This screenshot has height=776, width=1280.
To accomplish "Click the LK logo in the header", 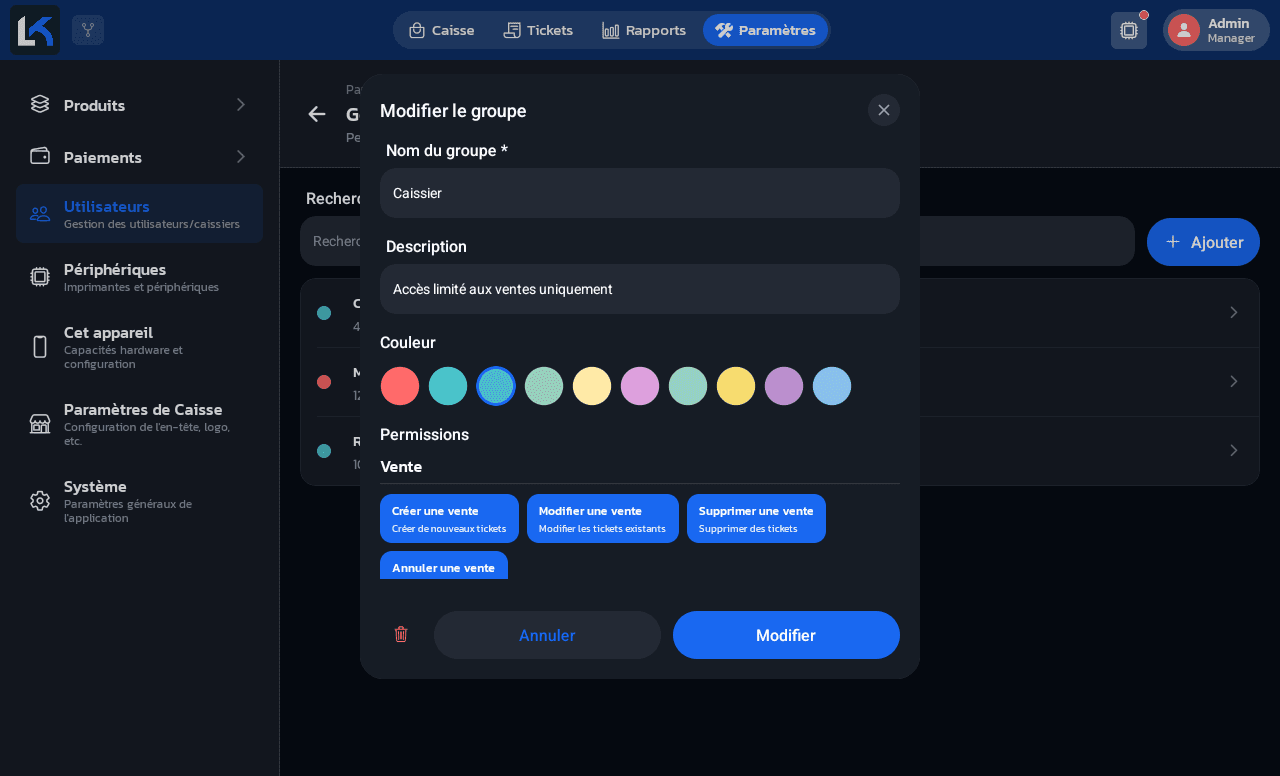I will (x=35, y=30).
